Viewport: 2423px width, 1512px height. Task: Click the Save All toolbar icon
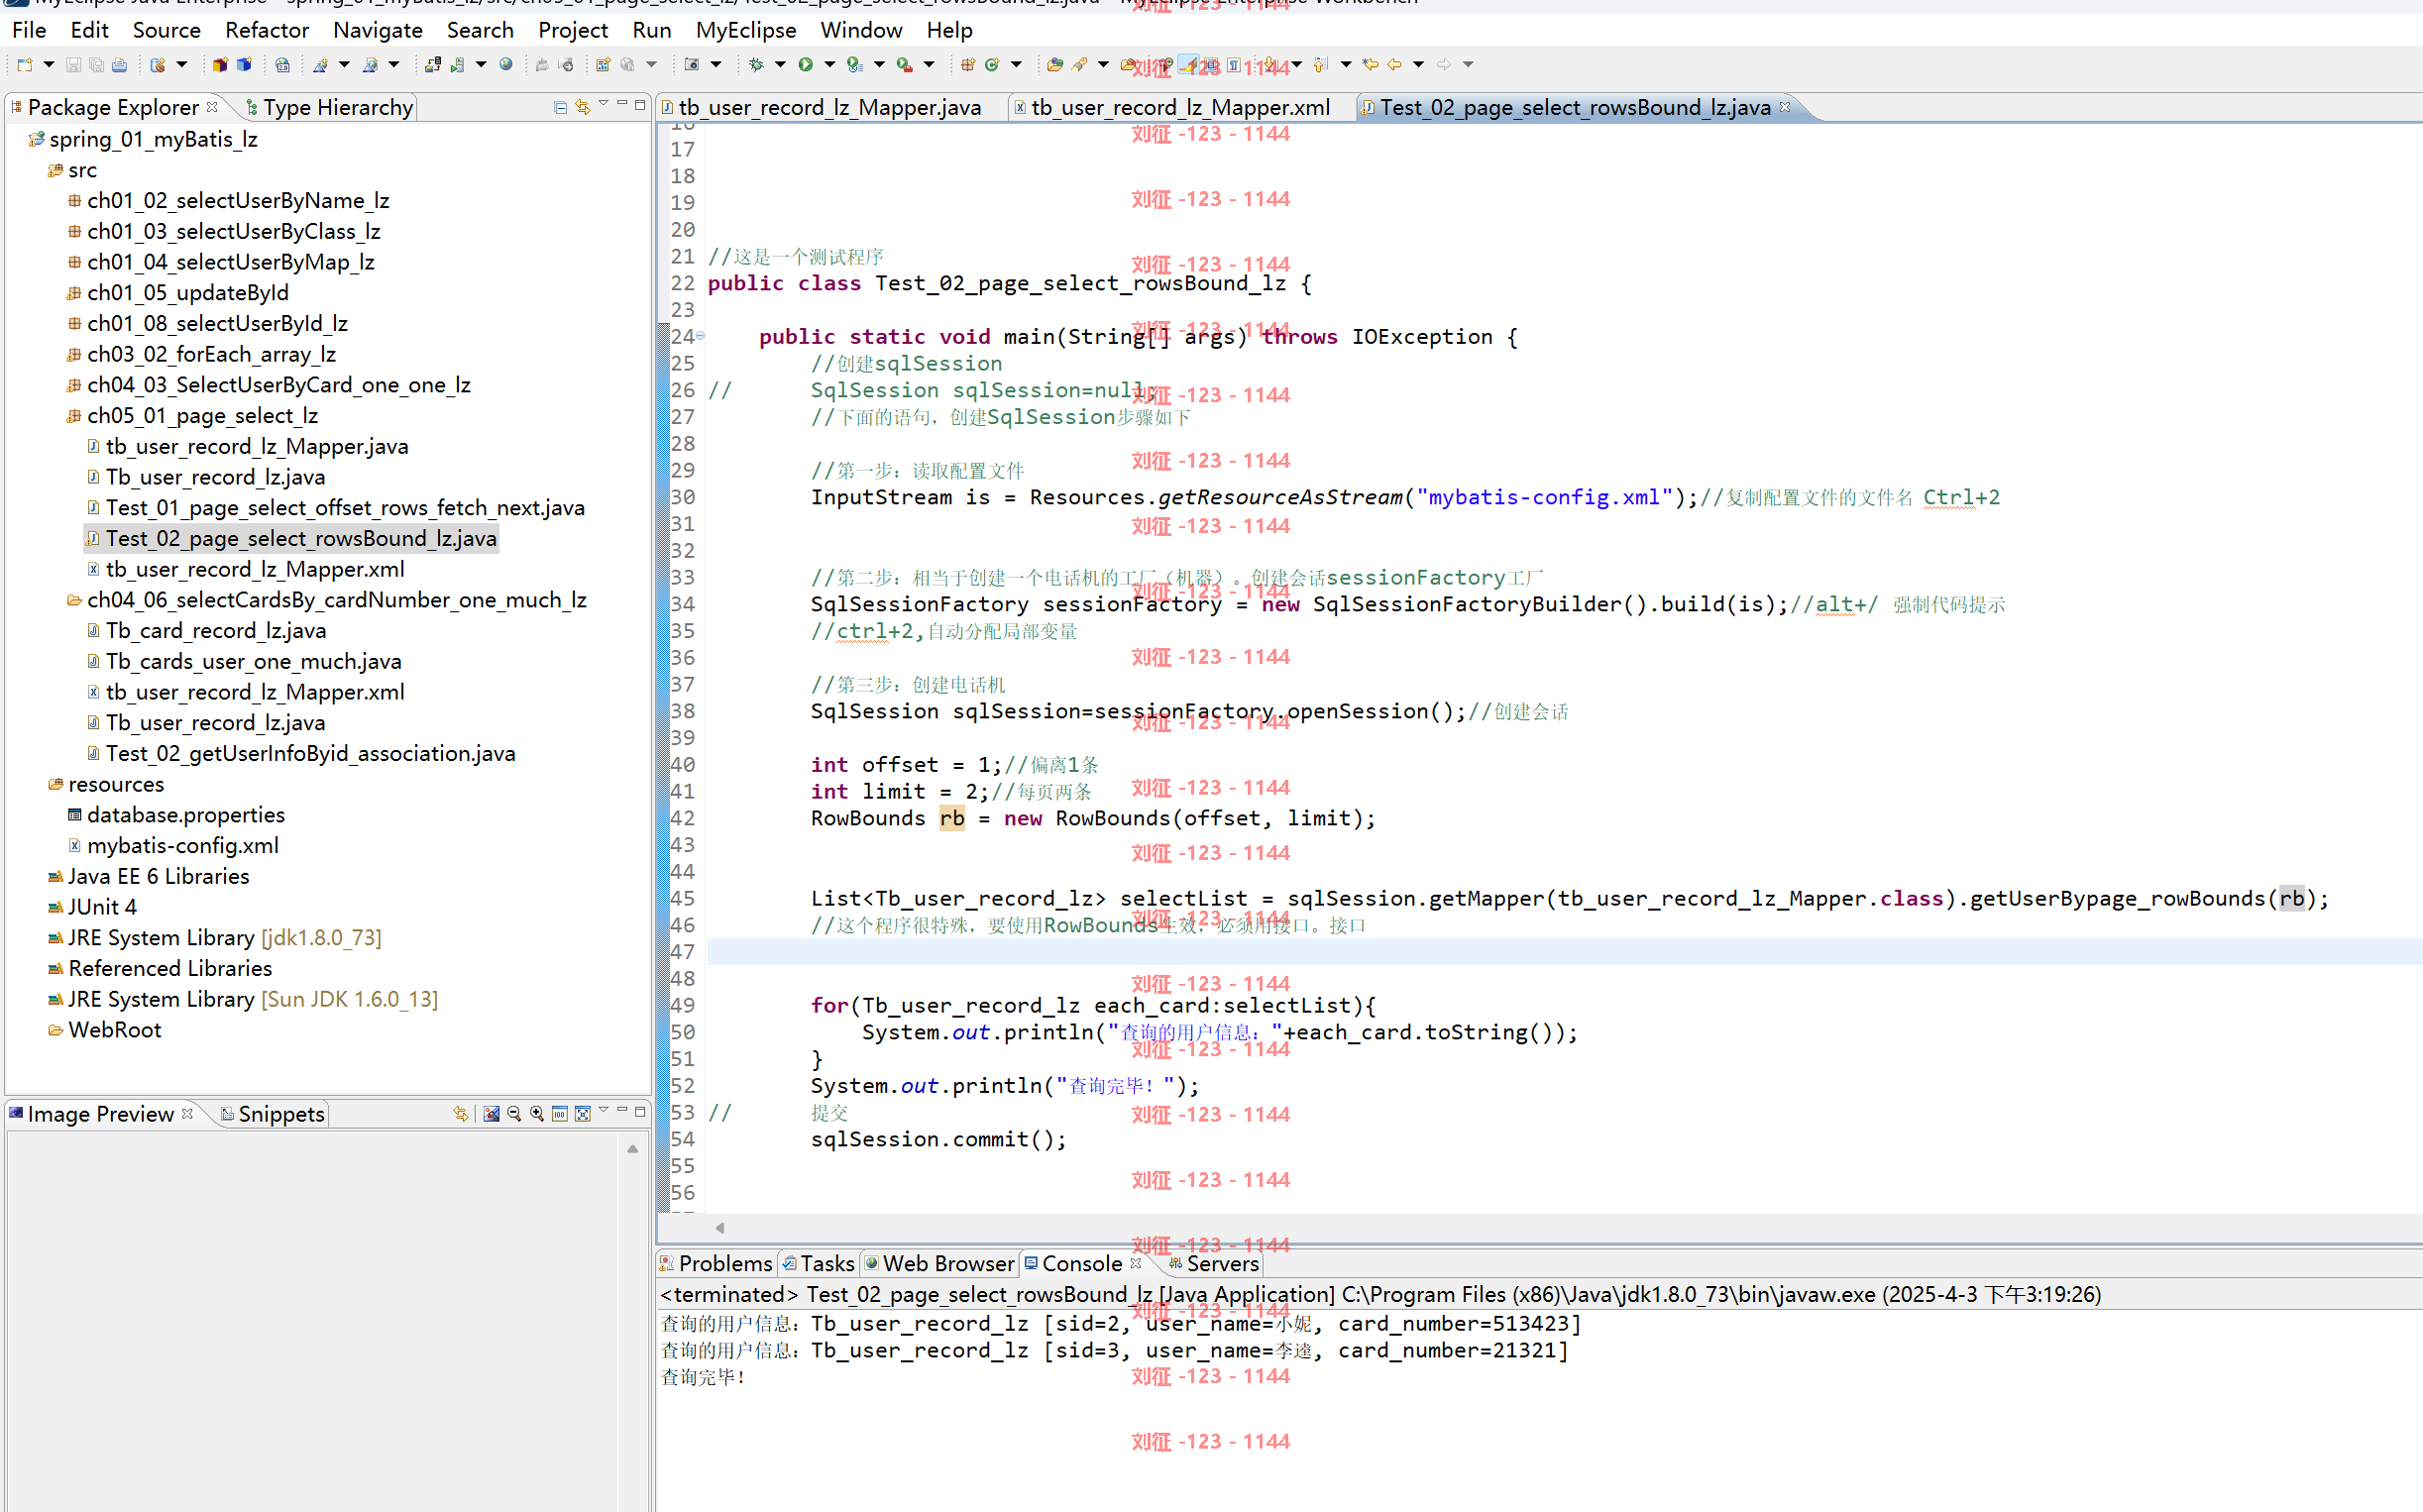[x=96, y=65]
